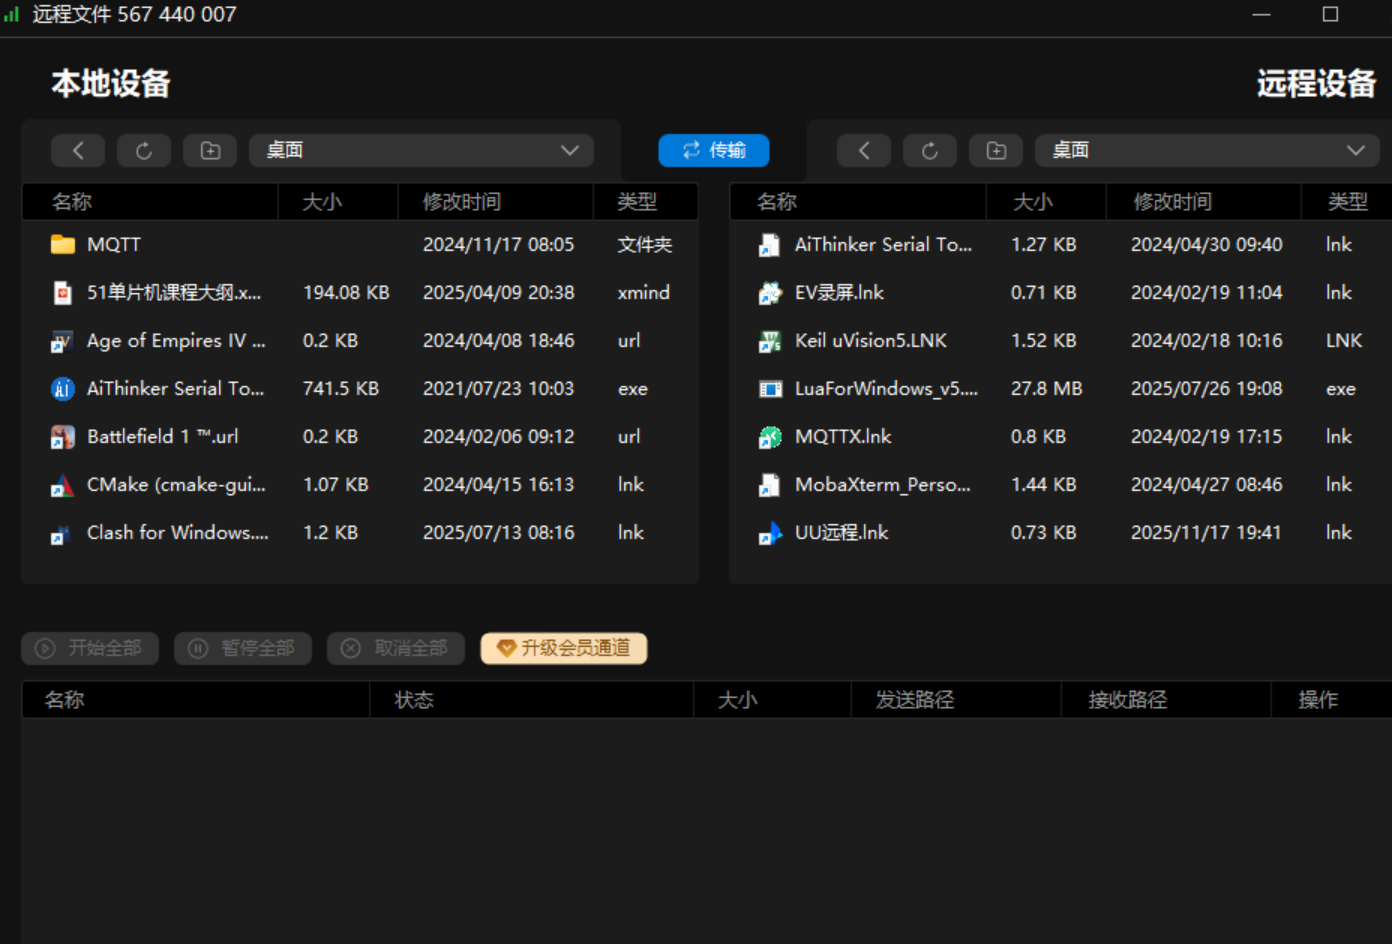
Task: Expand local 桌面 path dropdown
Action: [569, 150]
